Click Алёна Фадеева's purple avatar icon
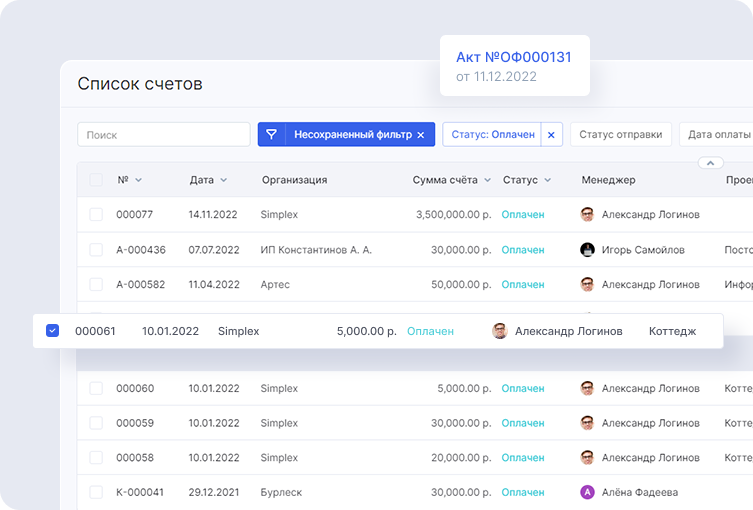Viewport: 753px width, 510px height. point(588,492)
